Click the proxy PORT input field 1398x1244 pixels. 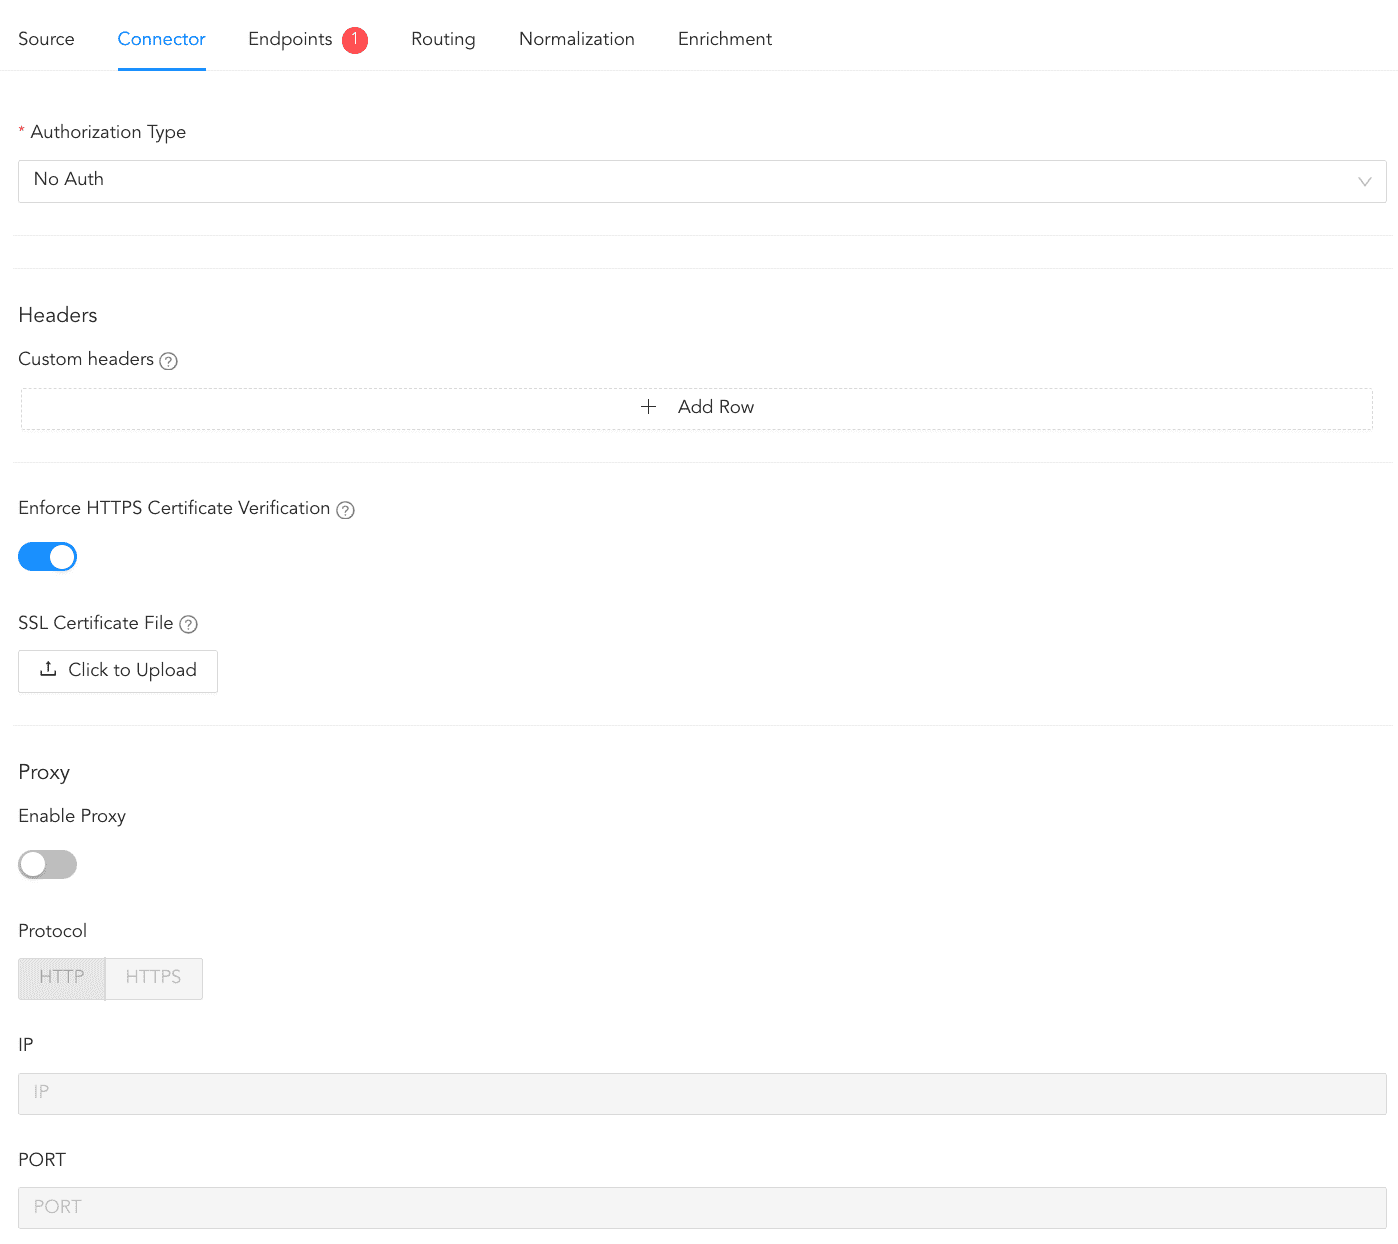click(x=702, y=1208)
